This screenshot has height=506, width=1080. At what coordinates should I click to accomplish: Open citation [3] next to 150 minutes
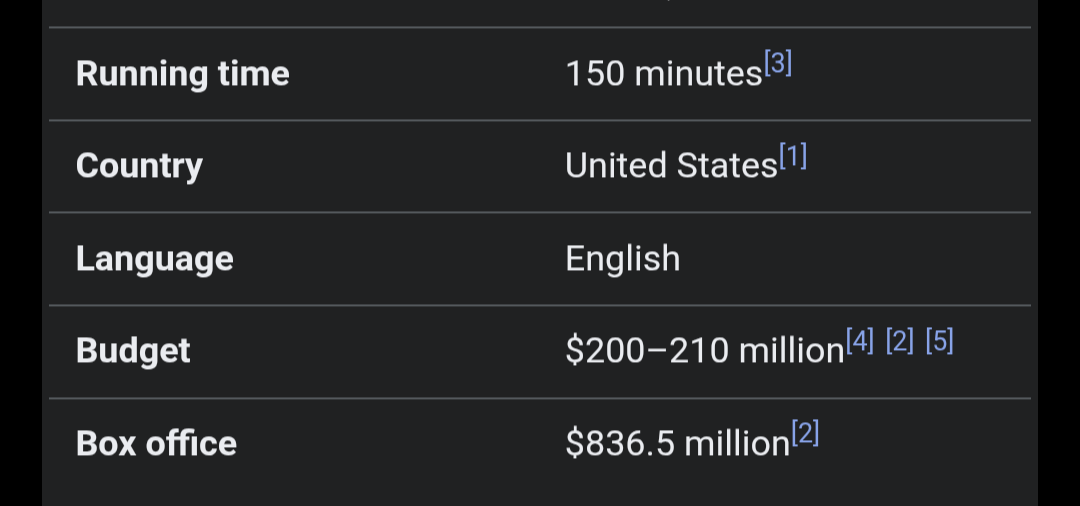point(778,64)
